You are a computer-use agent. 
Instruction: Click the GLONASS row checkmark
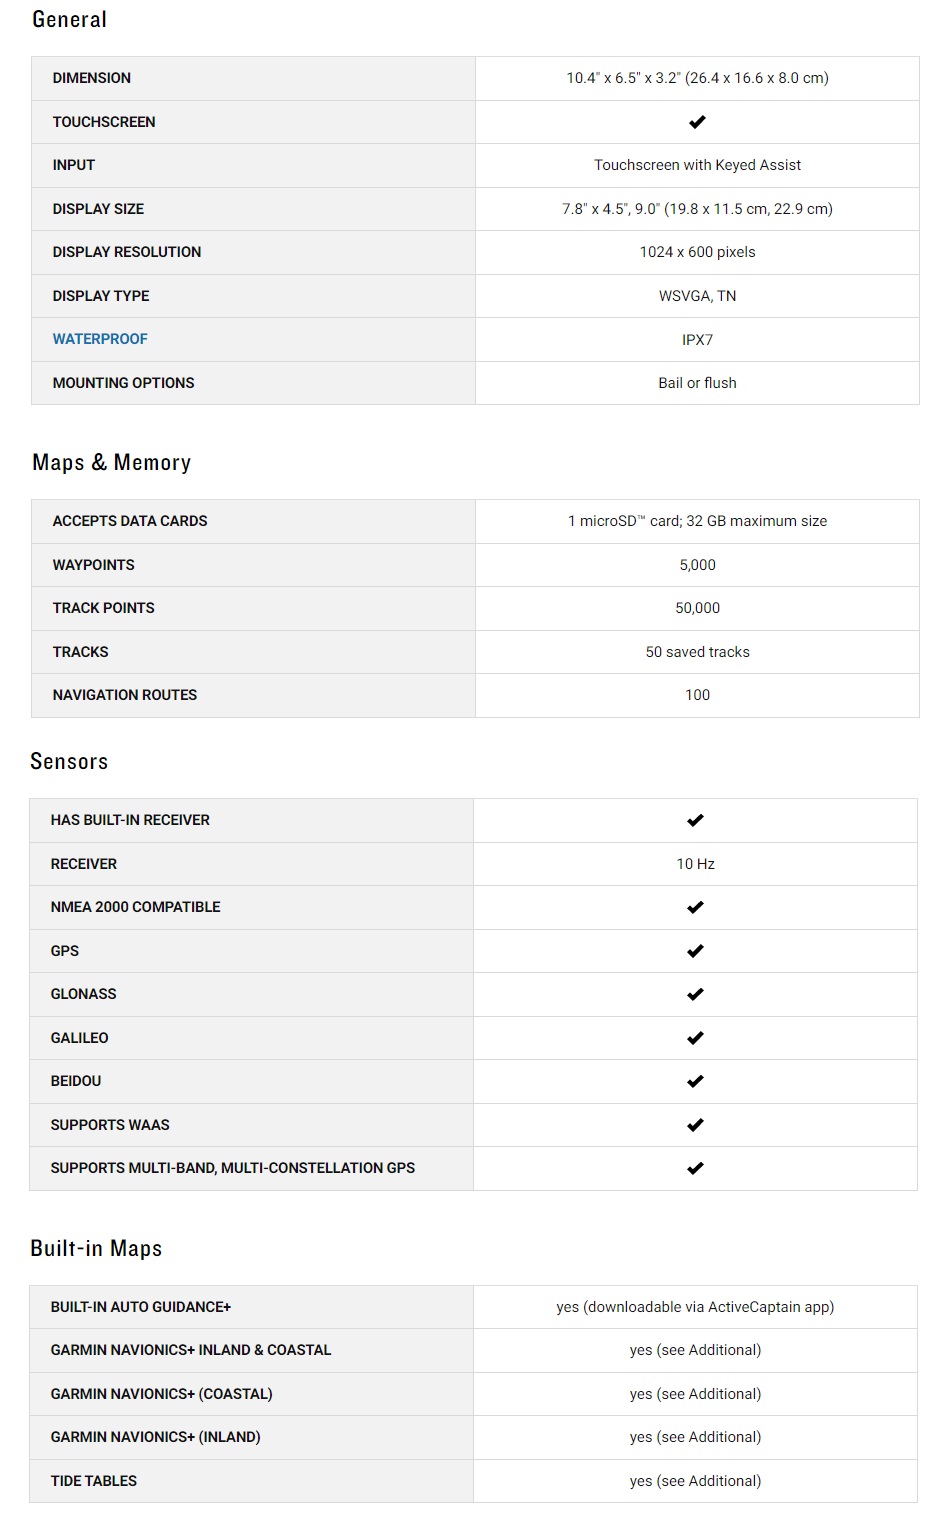[x=695, y=994]
